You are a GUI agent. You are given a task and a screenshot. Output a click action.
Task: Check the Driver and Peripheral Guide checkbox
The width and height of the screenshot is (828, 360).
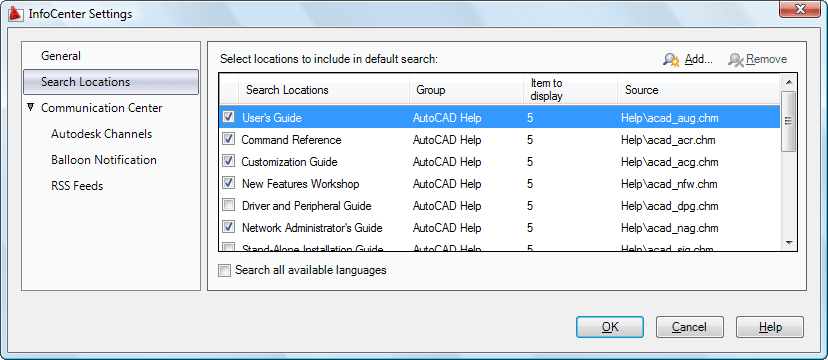(x=229, y=205)
